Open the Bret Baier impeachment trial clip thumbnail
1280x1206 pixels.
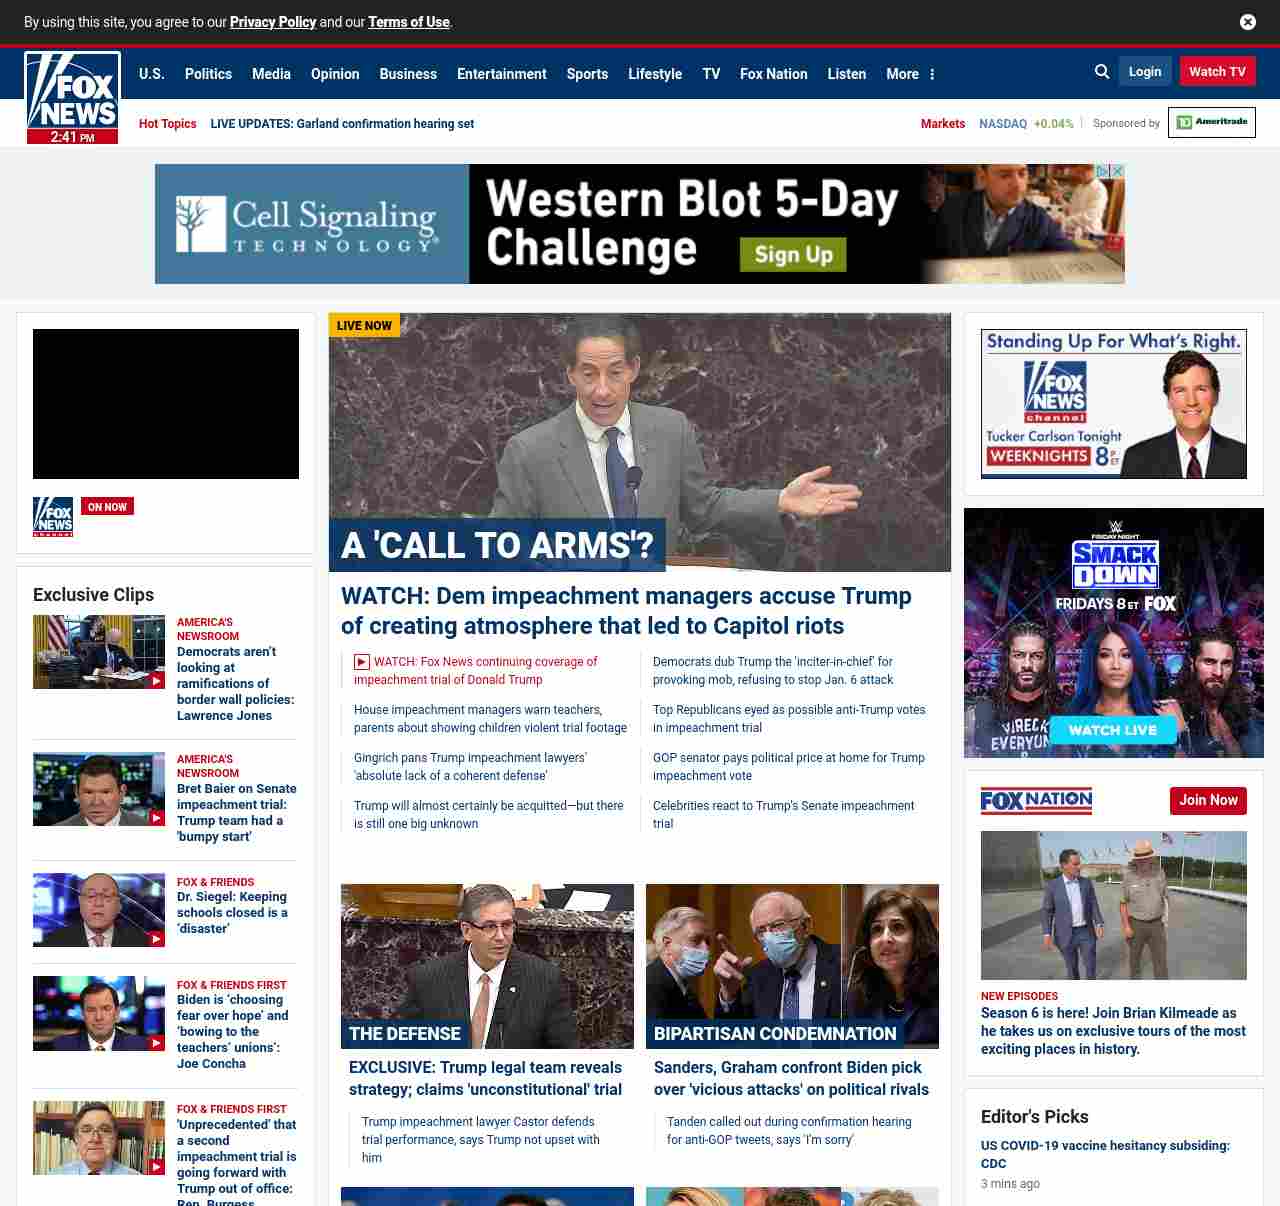pyautogui.click(x=99, y=789)
